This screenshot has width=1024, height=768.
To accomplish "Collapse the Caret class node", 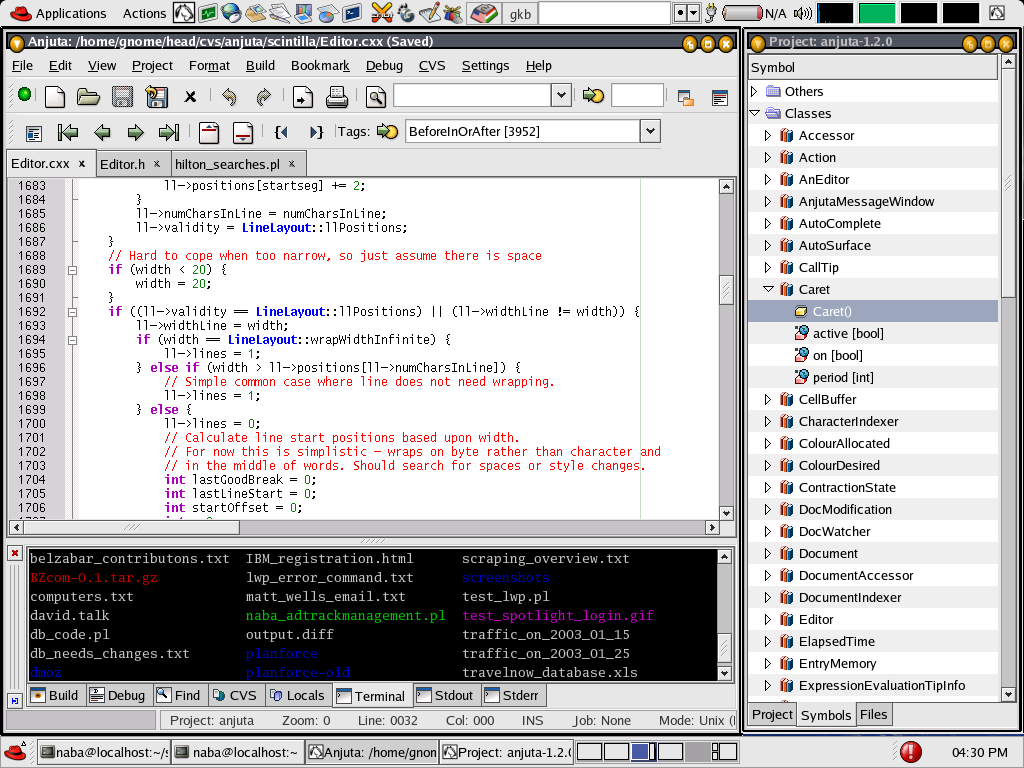I will coord(768,289).
